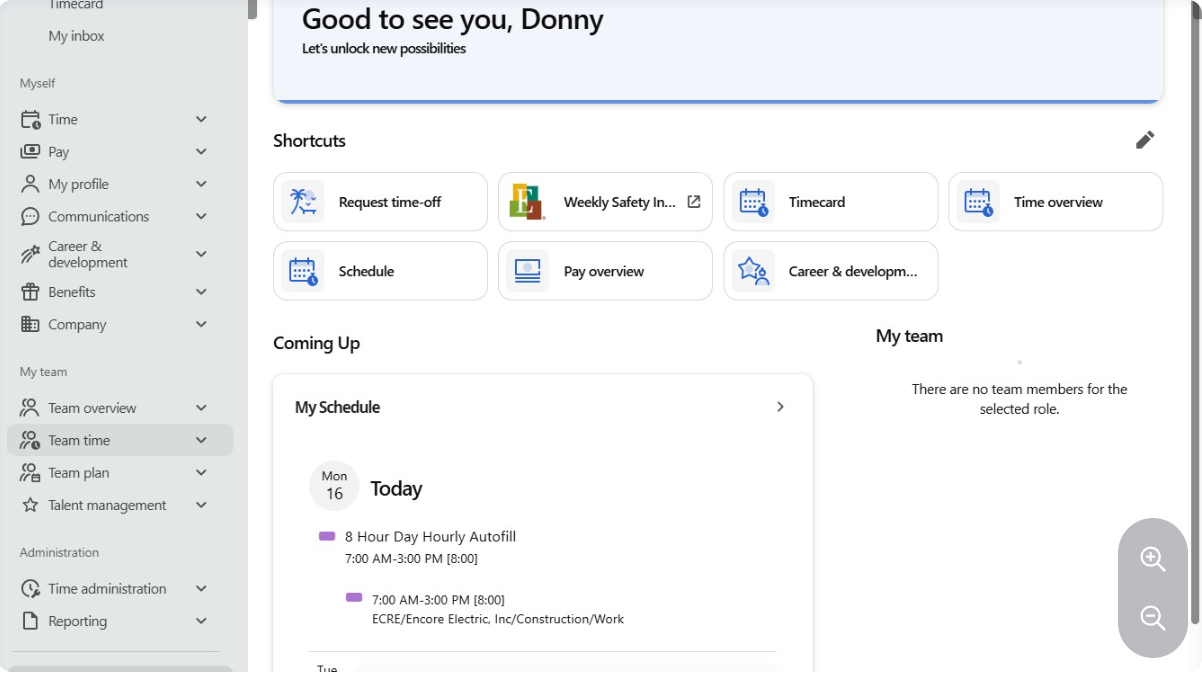
Task: Select the Team time menu item
Action: click(x=120, y=440)
